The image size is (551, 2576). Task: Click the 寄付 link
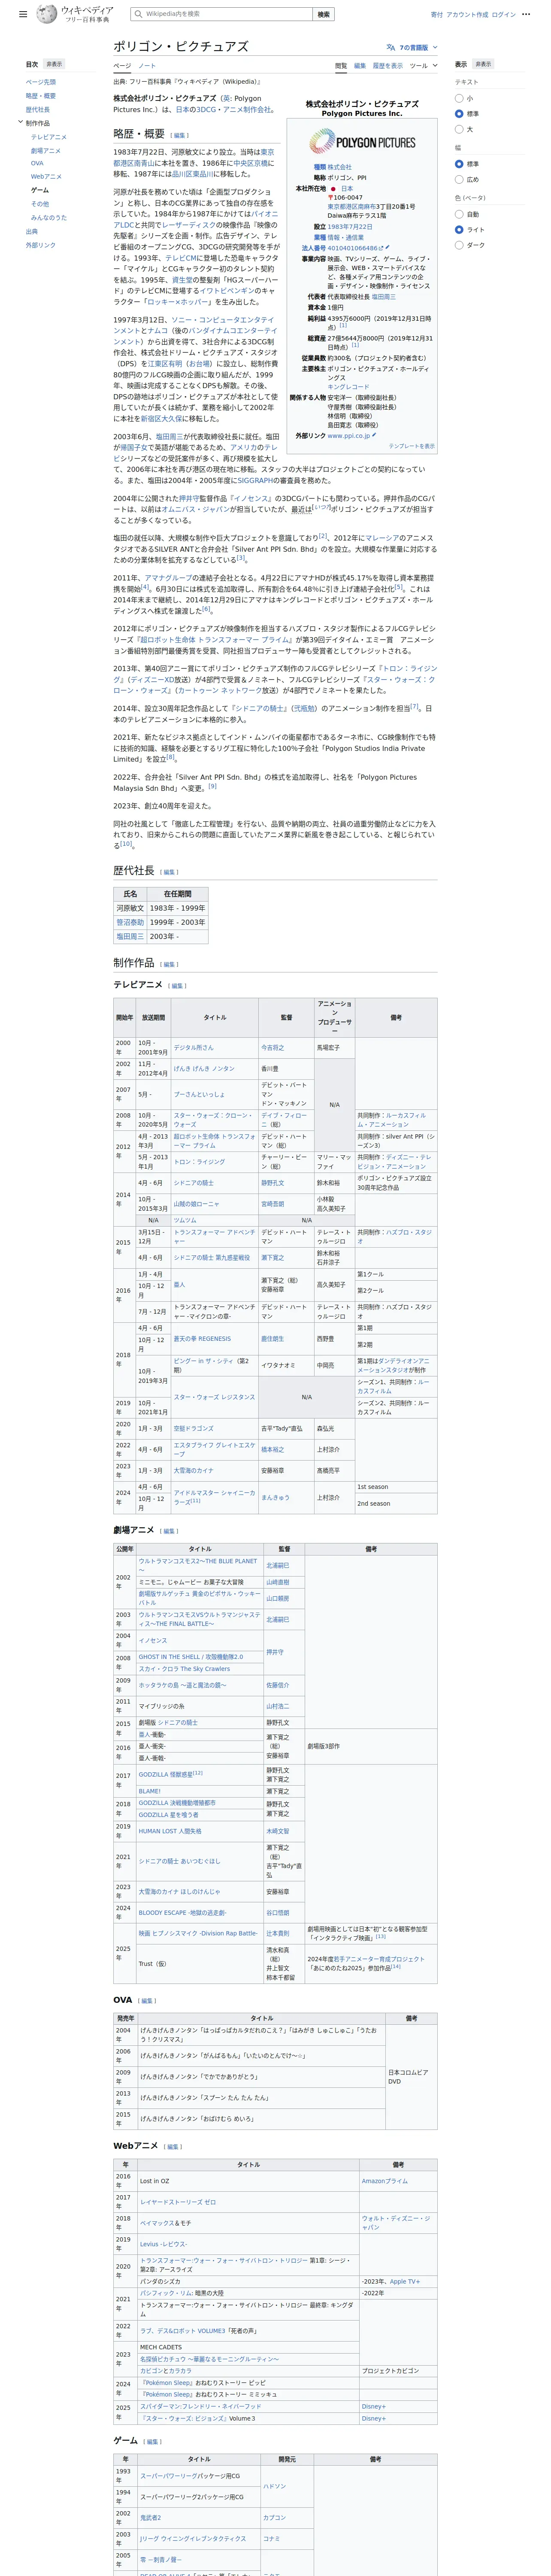437,15
